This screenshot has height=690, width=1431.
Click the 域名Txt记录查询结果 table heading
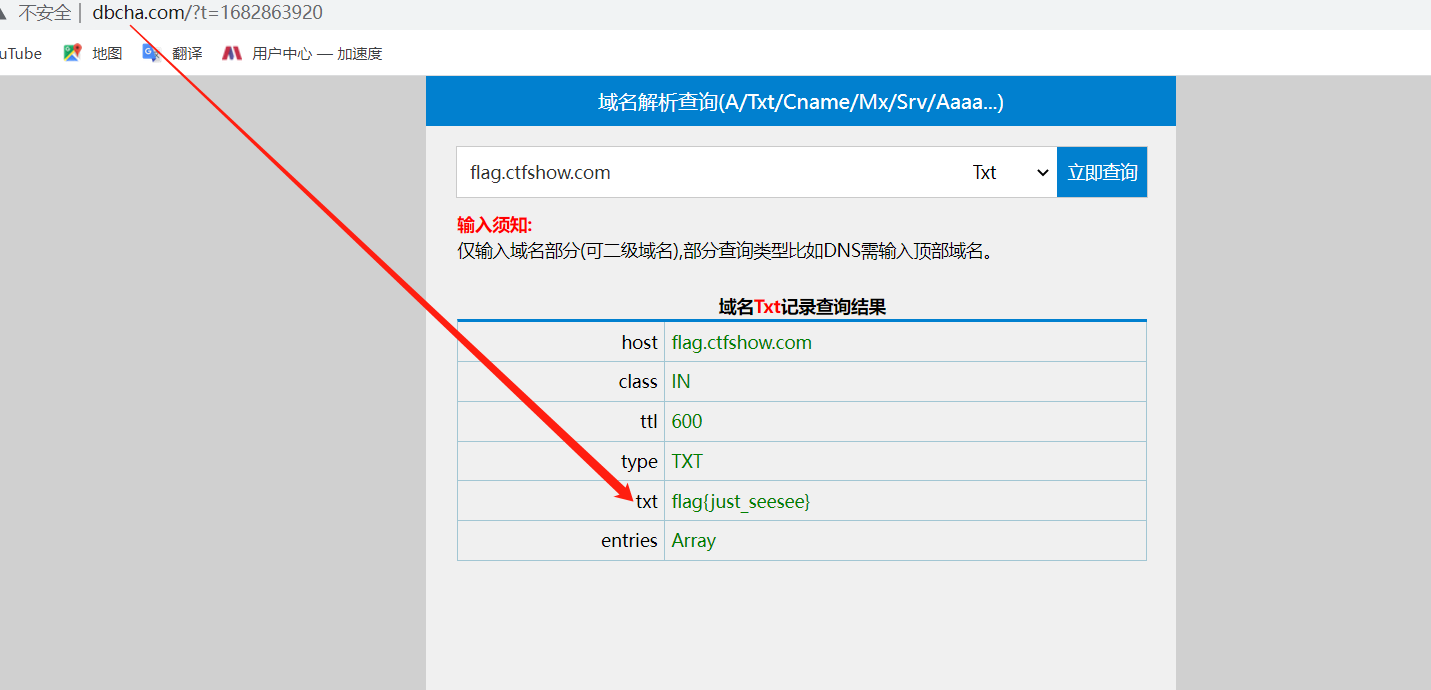point(801,307)
